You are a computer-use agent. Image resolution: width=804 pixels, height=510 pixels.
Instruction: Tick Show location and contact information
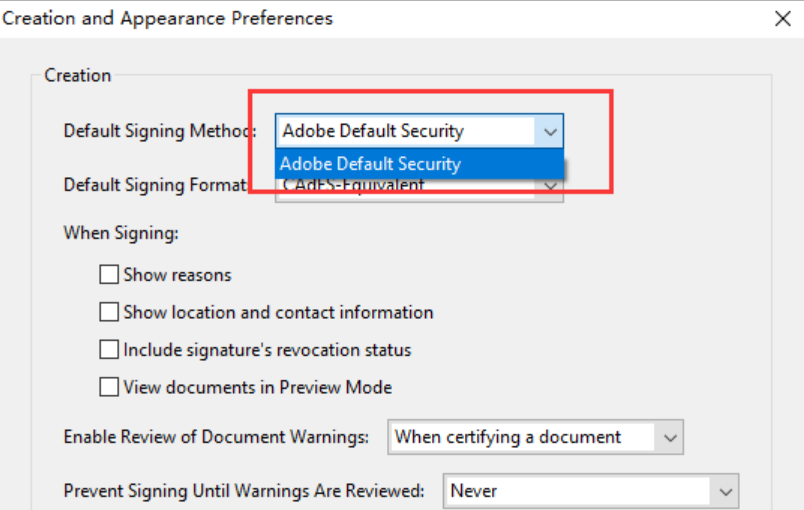click(109, 312)
